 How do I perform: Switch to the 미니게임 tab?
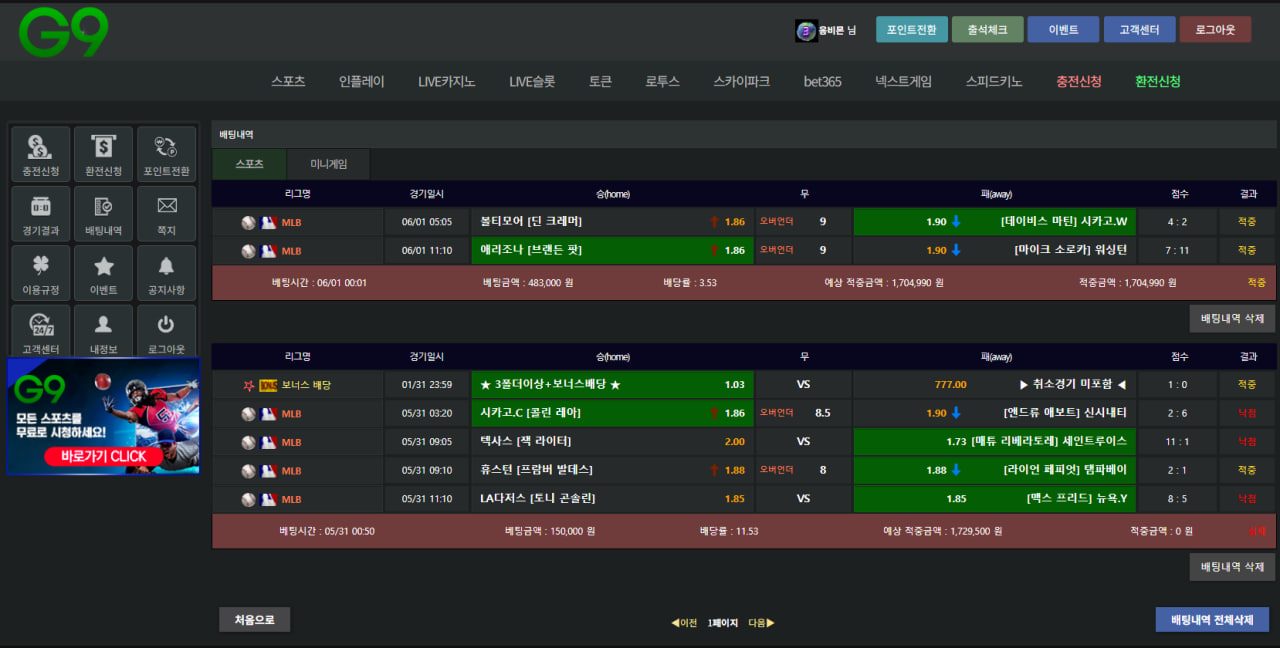328,164
